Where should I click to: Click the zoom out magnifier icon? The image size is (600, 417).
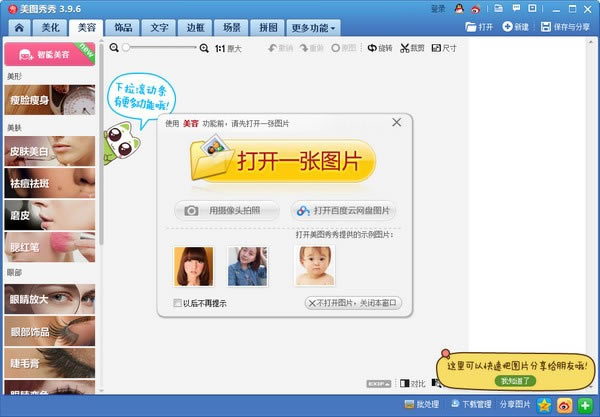point(114,48)
